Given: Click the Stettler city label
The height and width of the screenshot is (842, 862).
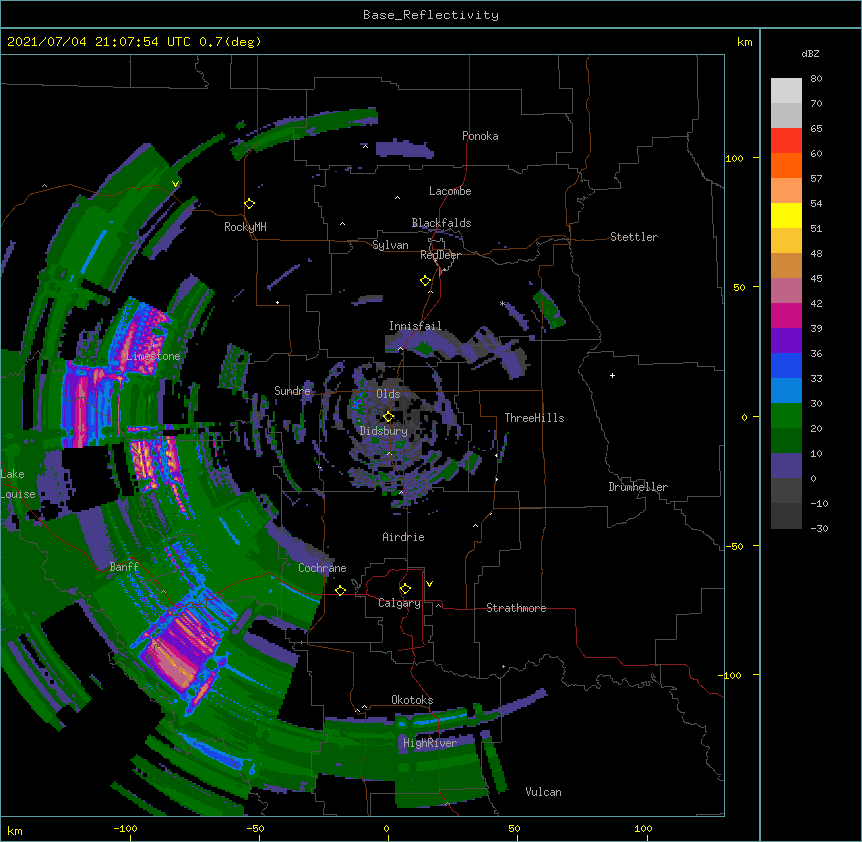Looking at the screenshot, I should (634, 237).
